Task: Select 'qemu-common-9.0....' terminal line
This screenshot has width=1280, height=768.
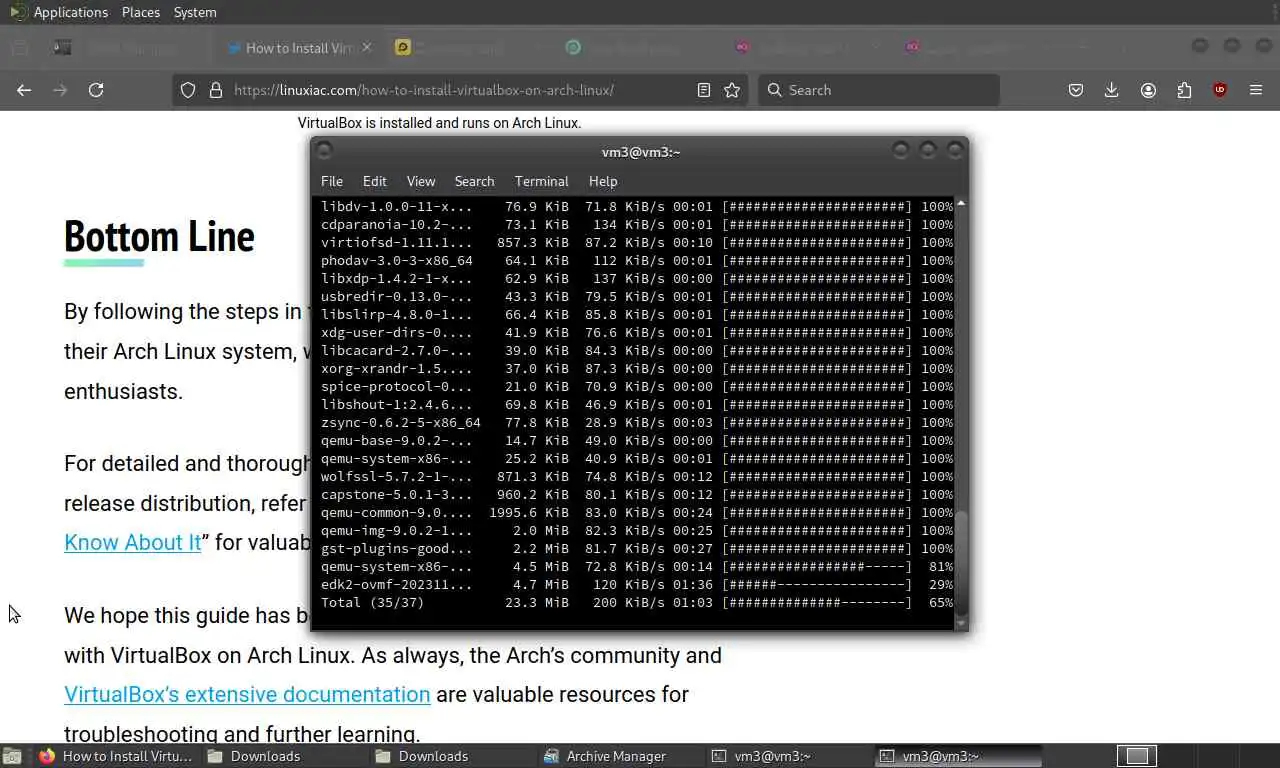Action: tap(636, 513)
